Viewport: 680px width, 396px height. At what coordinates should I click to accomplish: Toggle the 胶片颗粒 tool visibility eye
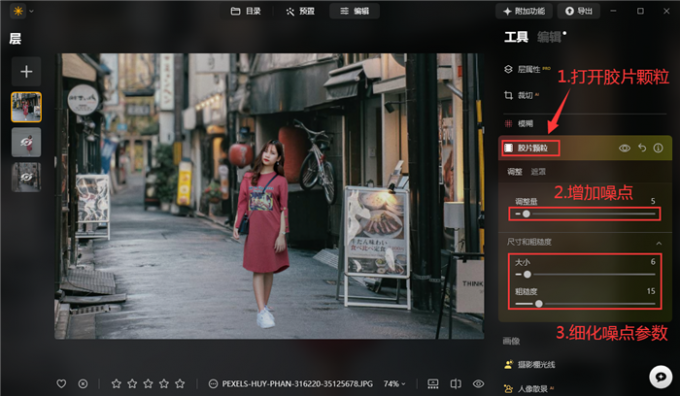pos(624,148)
